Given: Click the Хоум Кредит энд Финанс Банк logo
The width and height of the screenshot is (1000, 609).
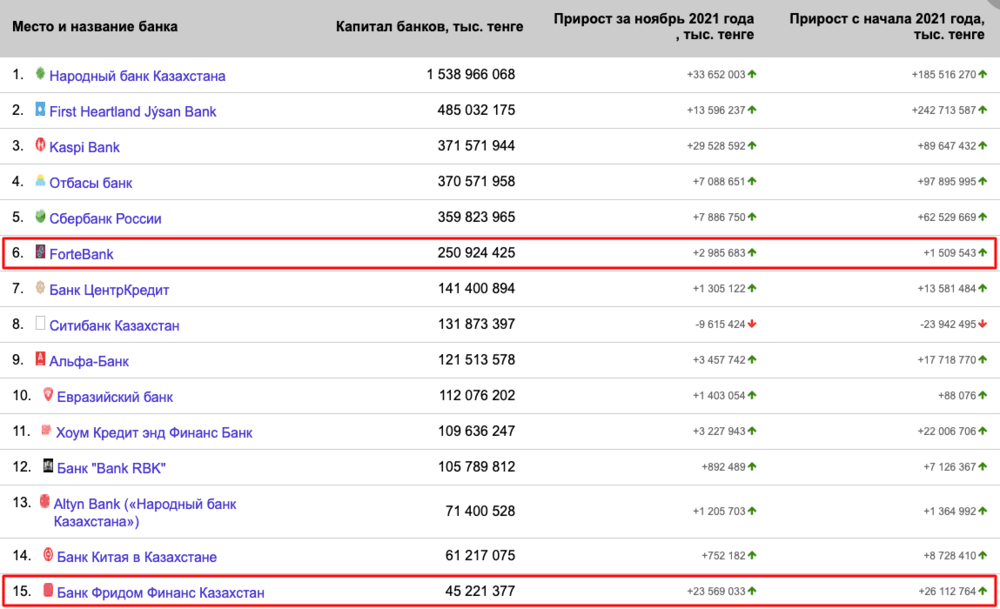Looking at the screenshot, I should (x=46, y=430).
